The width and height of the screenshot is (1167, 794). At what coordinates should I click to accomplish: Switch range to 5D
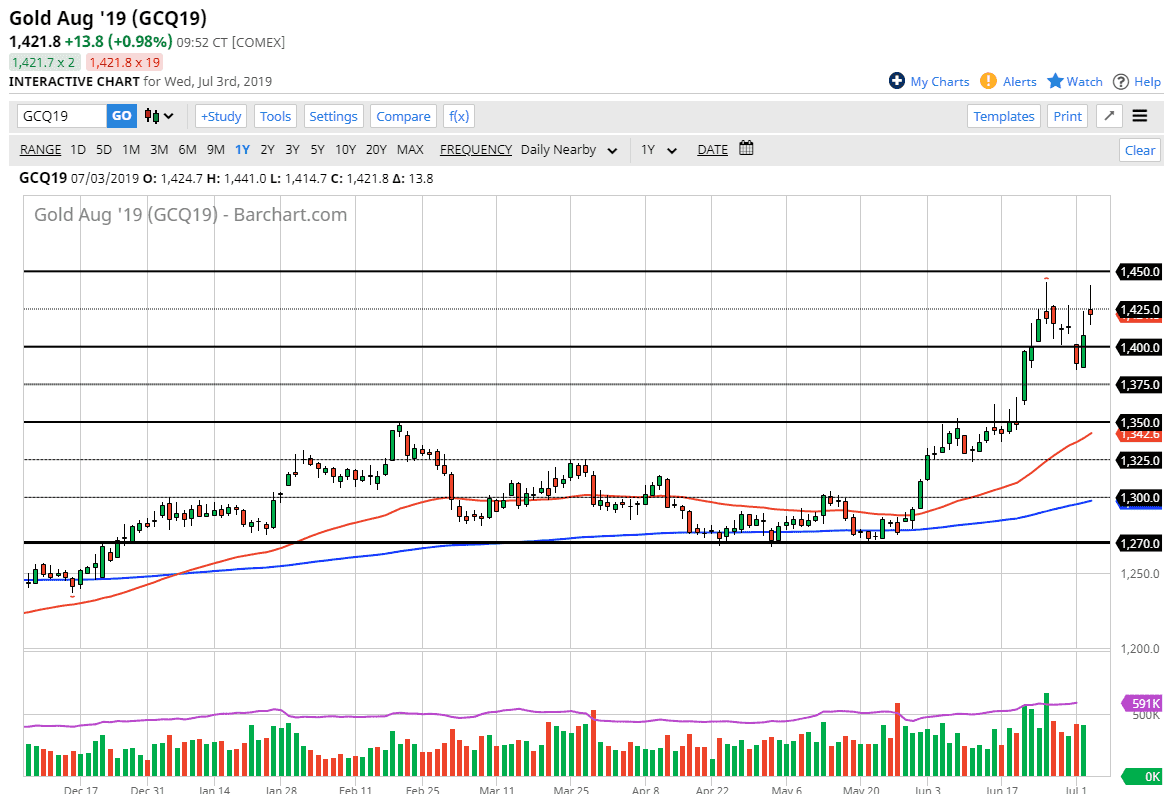(104, 150)
